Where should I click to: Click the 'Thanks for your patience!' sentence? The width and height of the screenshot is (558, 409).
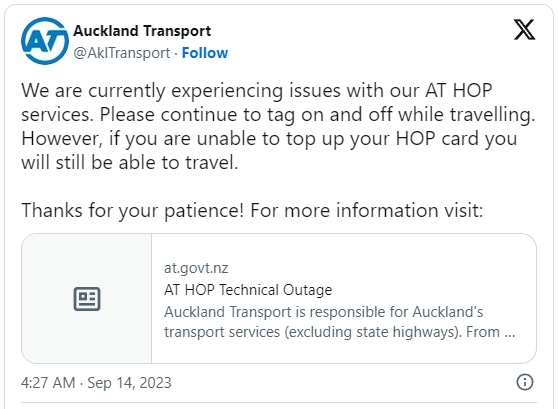(133, 210)
